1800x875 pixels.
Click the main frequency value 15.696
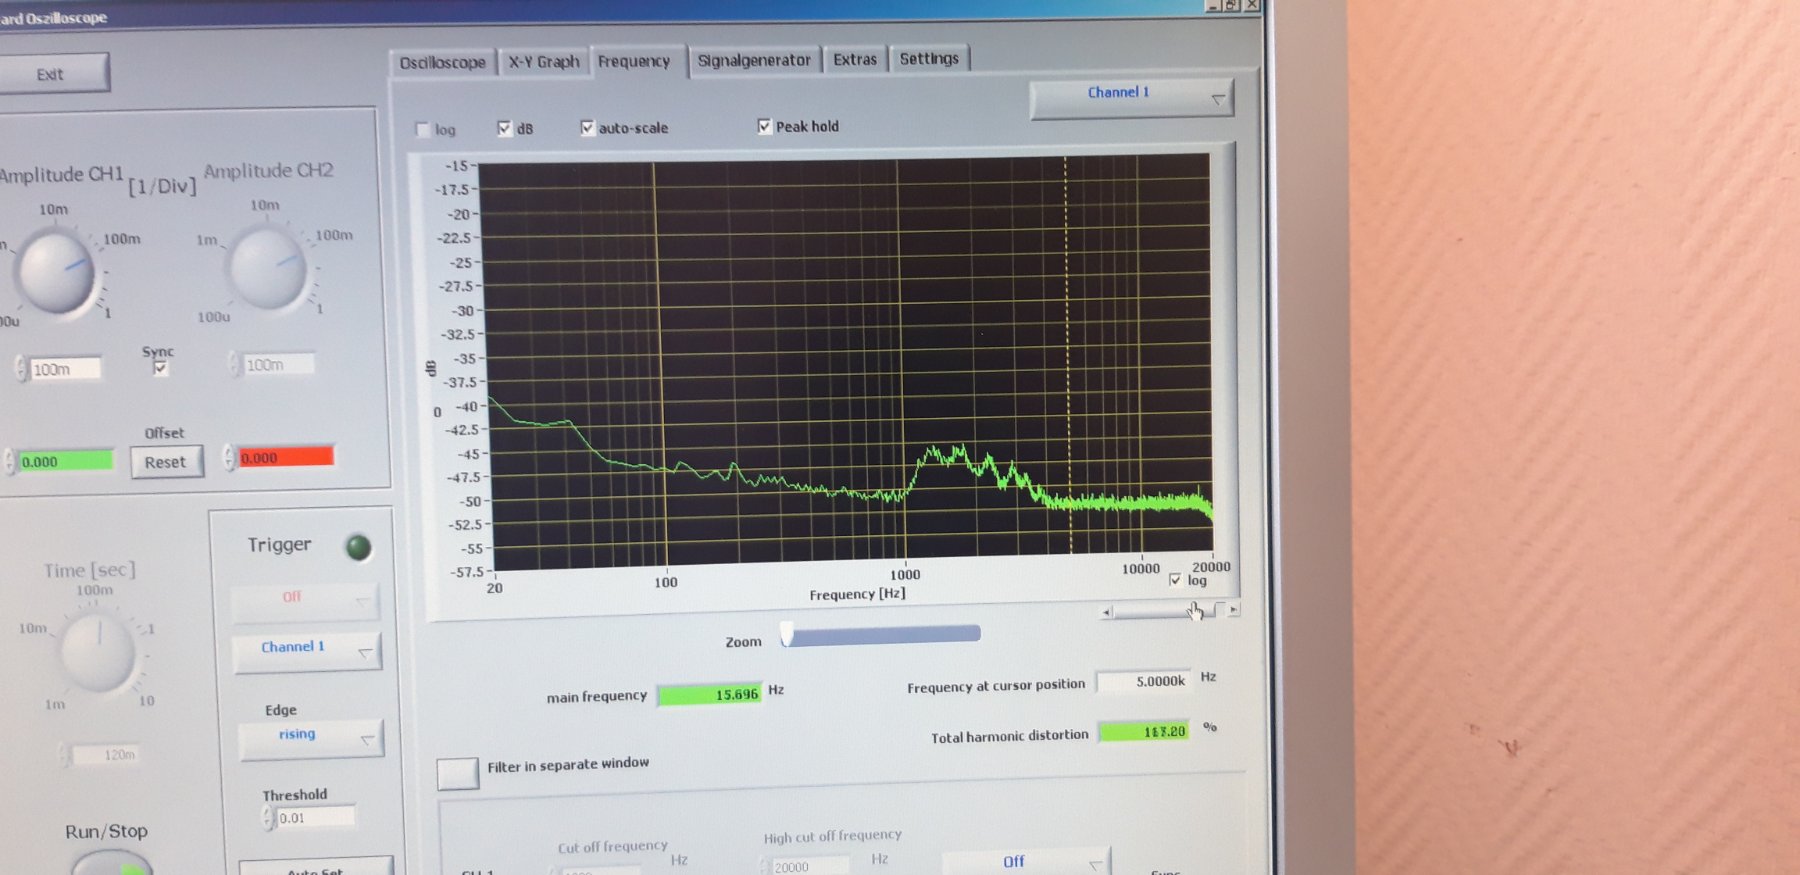coord(710,694)
